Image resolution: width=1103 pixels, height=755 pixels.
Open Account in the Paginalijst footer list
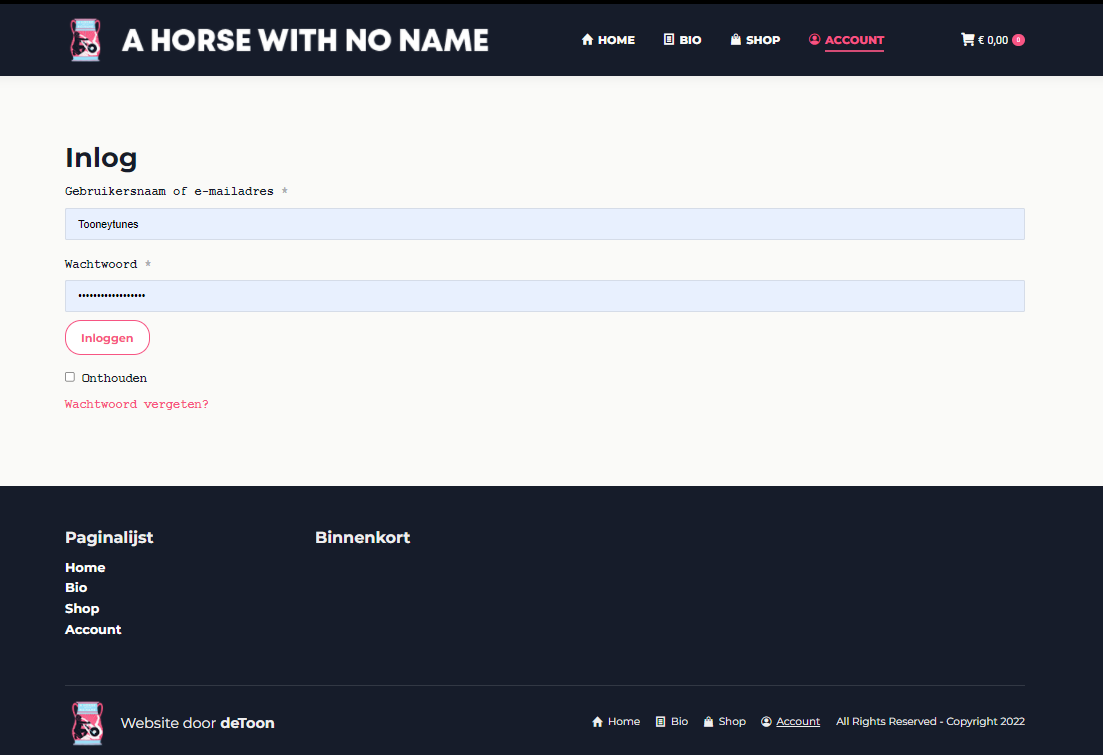pyautogui.click(x=94, y=630)
